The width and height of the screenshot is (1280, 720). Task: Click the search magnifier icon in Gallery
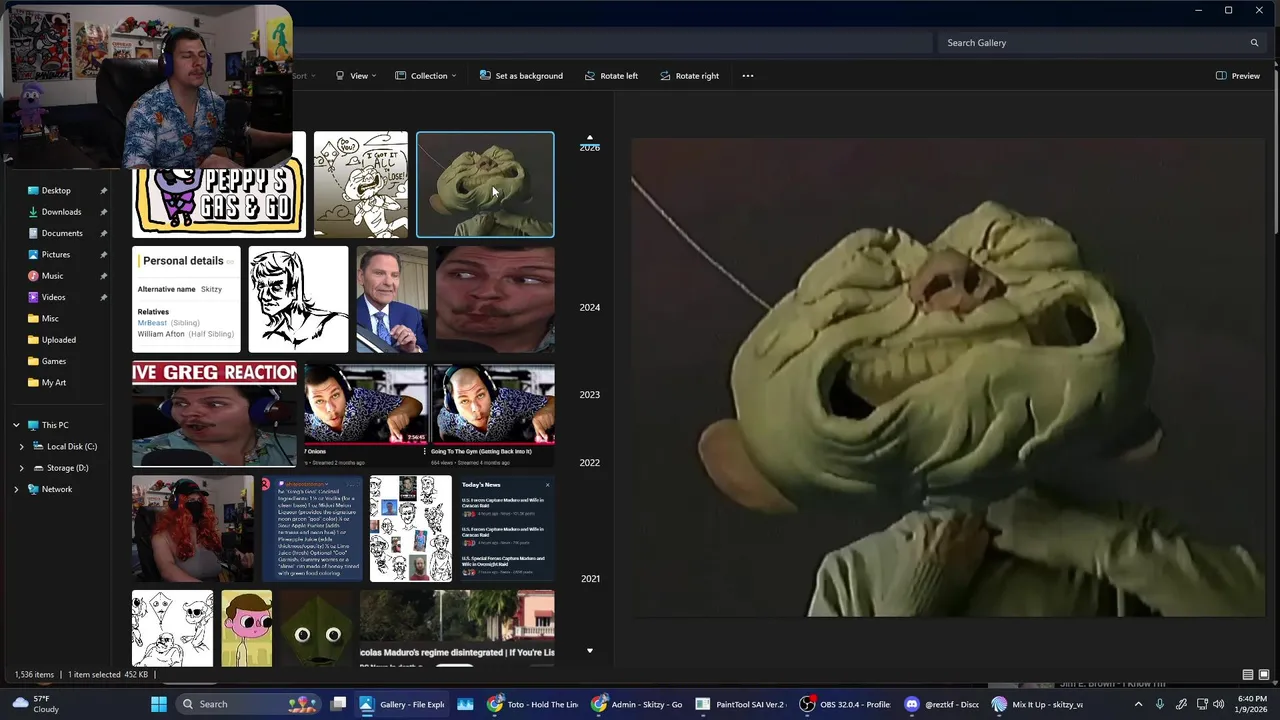[x=1254, y=43]
